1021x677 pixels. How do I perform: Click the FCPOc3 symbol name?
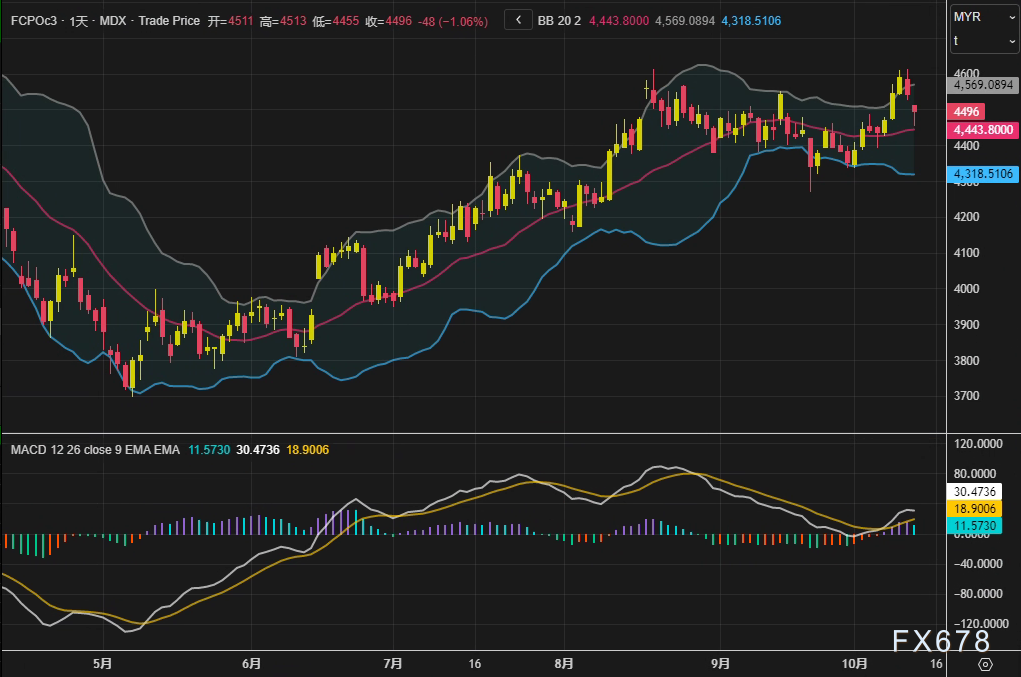pyautogui.click(x=33, y=20)
